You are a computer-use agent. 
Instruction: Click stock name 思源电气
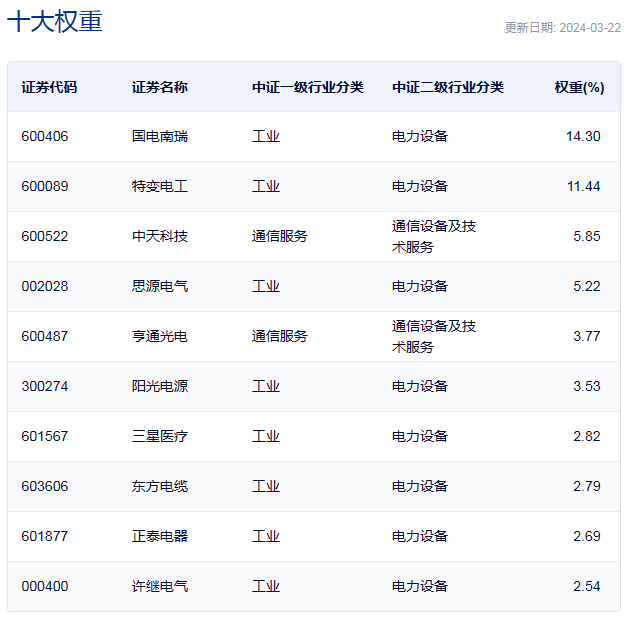(x=160, y=287)
